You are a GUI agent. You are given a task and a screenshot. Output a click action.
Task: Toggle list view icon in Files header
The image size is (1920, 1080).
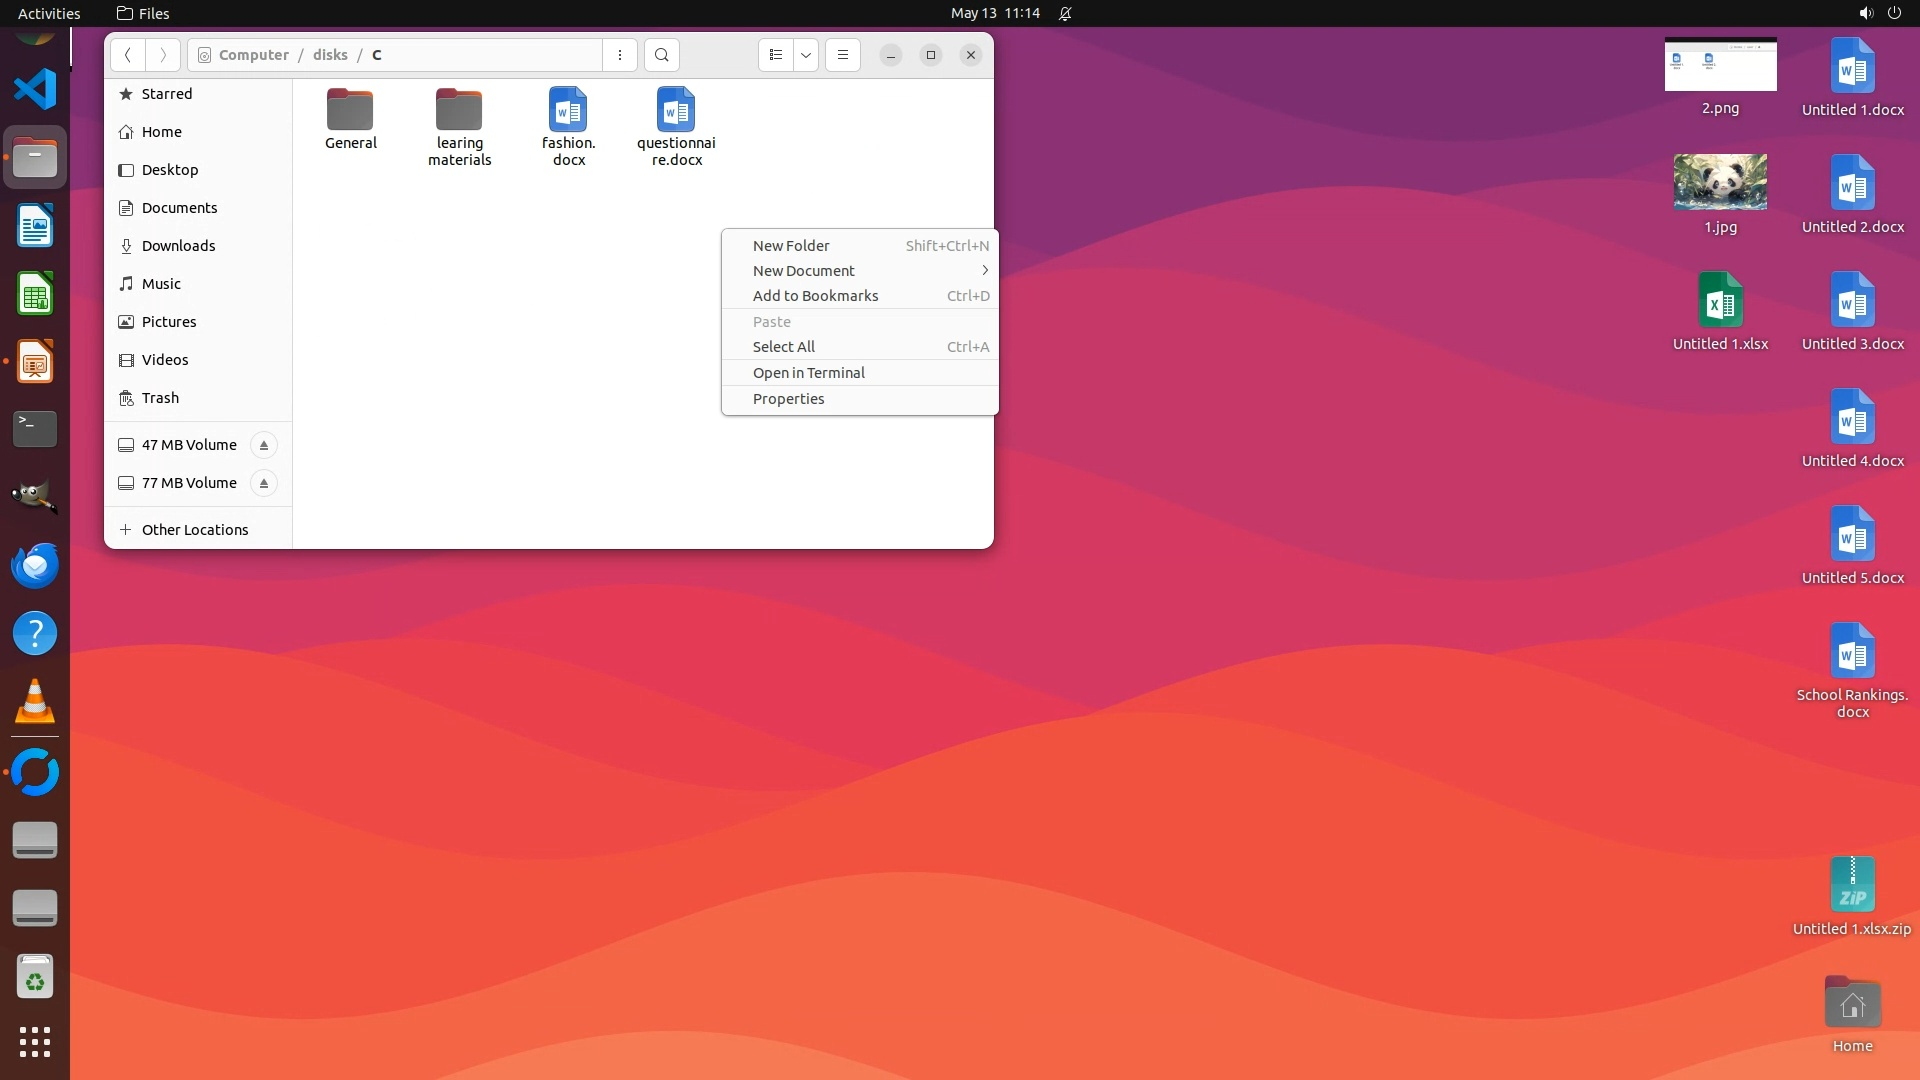pos(776,55)
